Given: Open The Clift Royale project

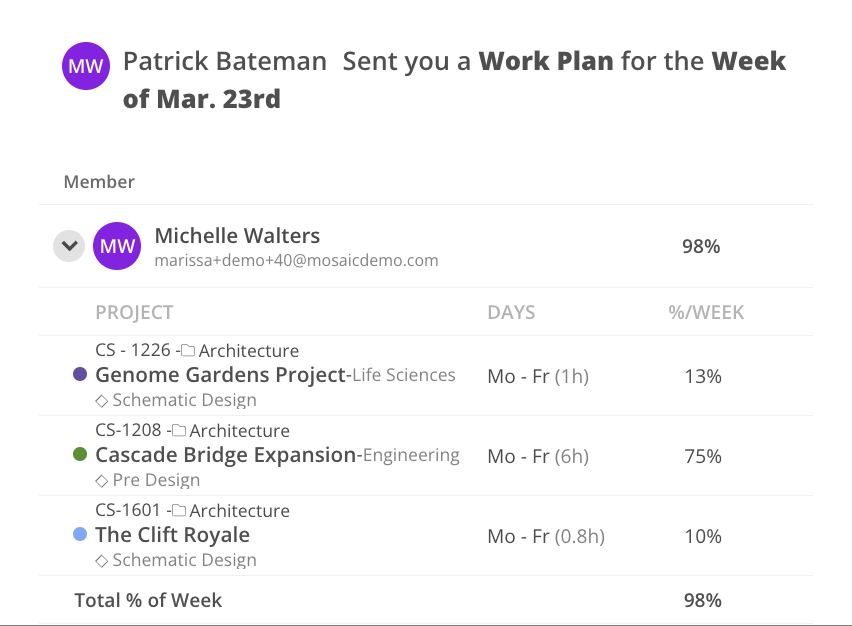Looking at the screenshot, I should (x=172, y=535).
